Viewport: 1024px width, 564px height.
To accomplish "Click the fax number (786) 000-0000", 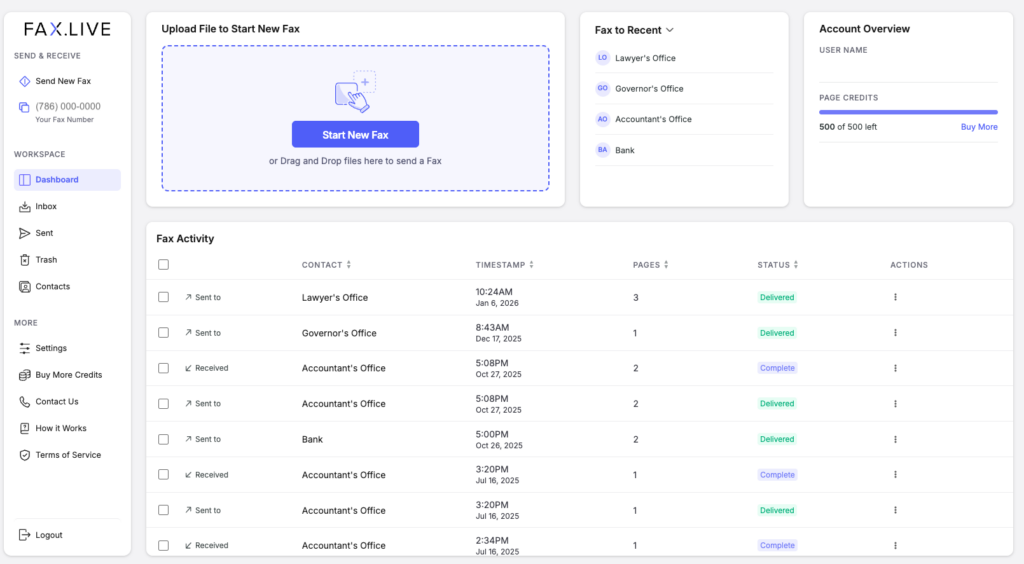I will 68,106.
